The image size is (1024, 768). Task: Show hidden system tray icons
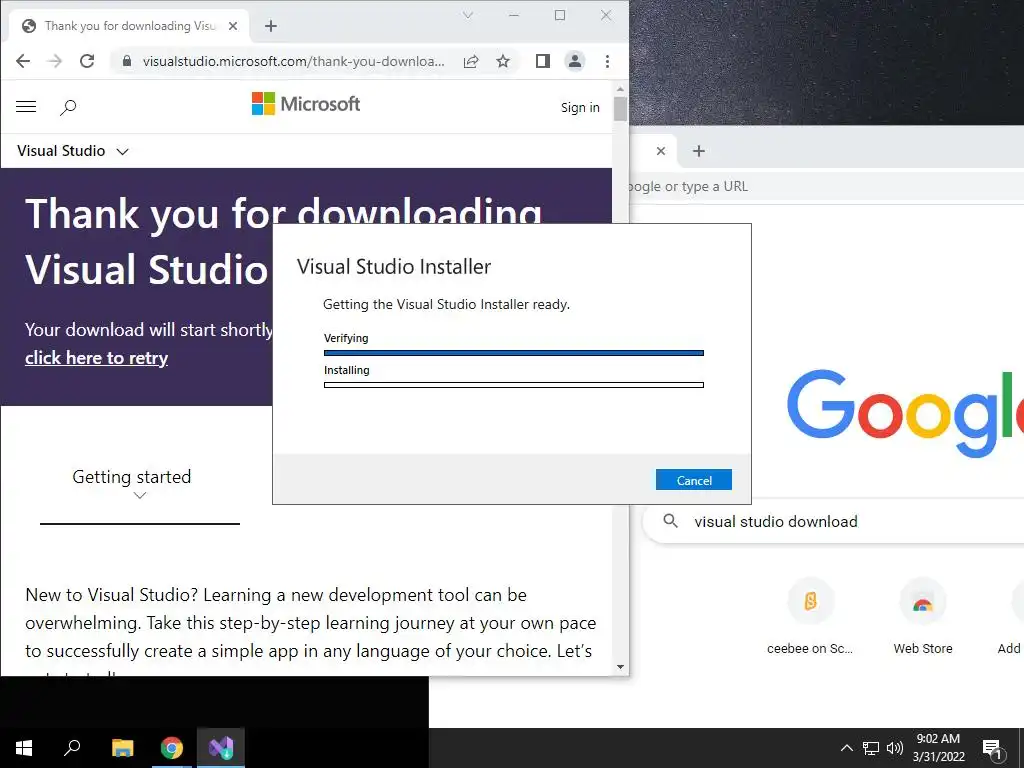(846, 748)
